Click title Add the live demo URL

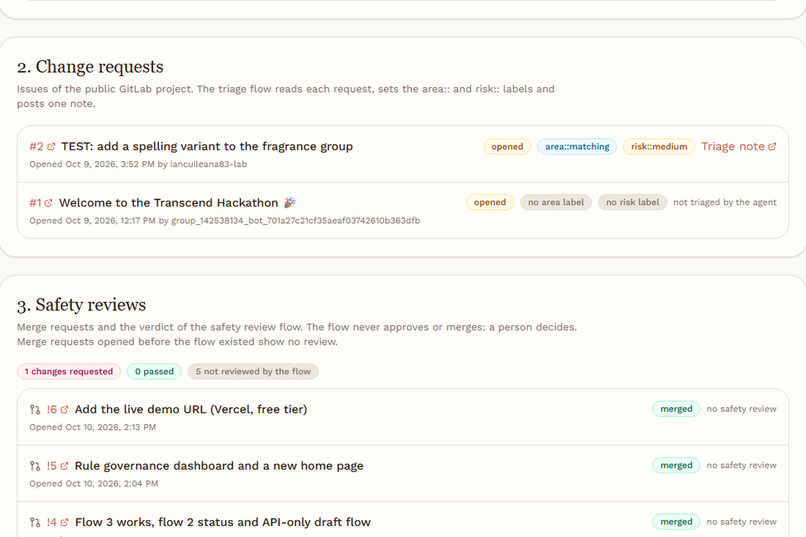[191, 410]
